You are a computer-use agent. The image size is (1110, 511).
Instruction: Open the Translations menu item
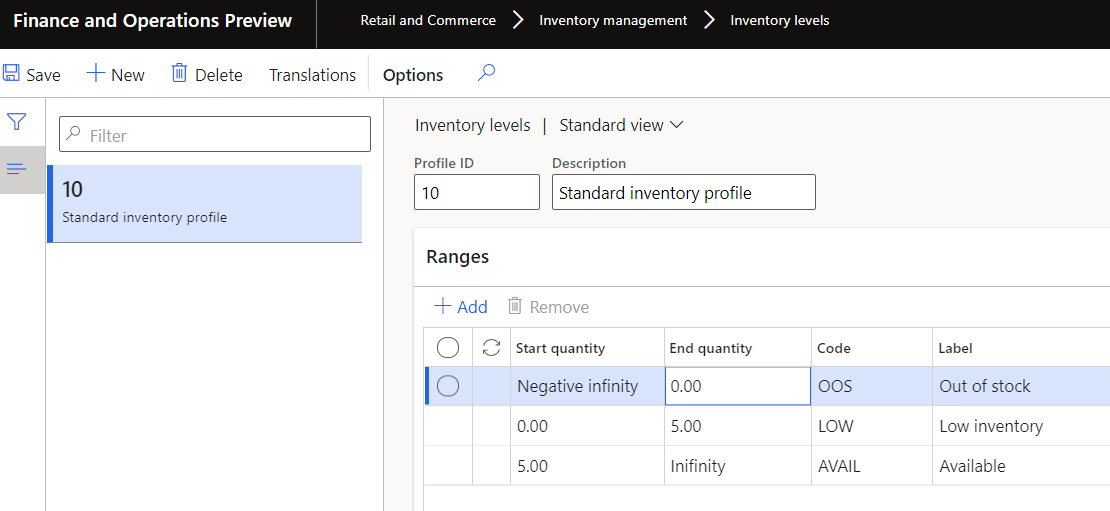pos(312,75)
